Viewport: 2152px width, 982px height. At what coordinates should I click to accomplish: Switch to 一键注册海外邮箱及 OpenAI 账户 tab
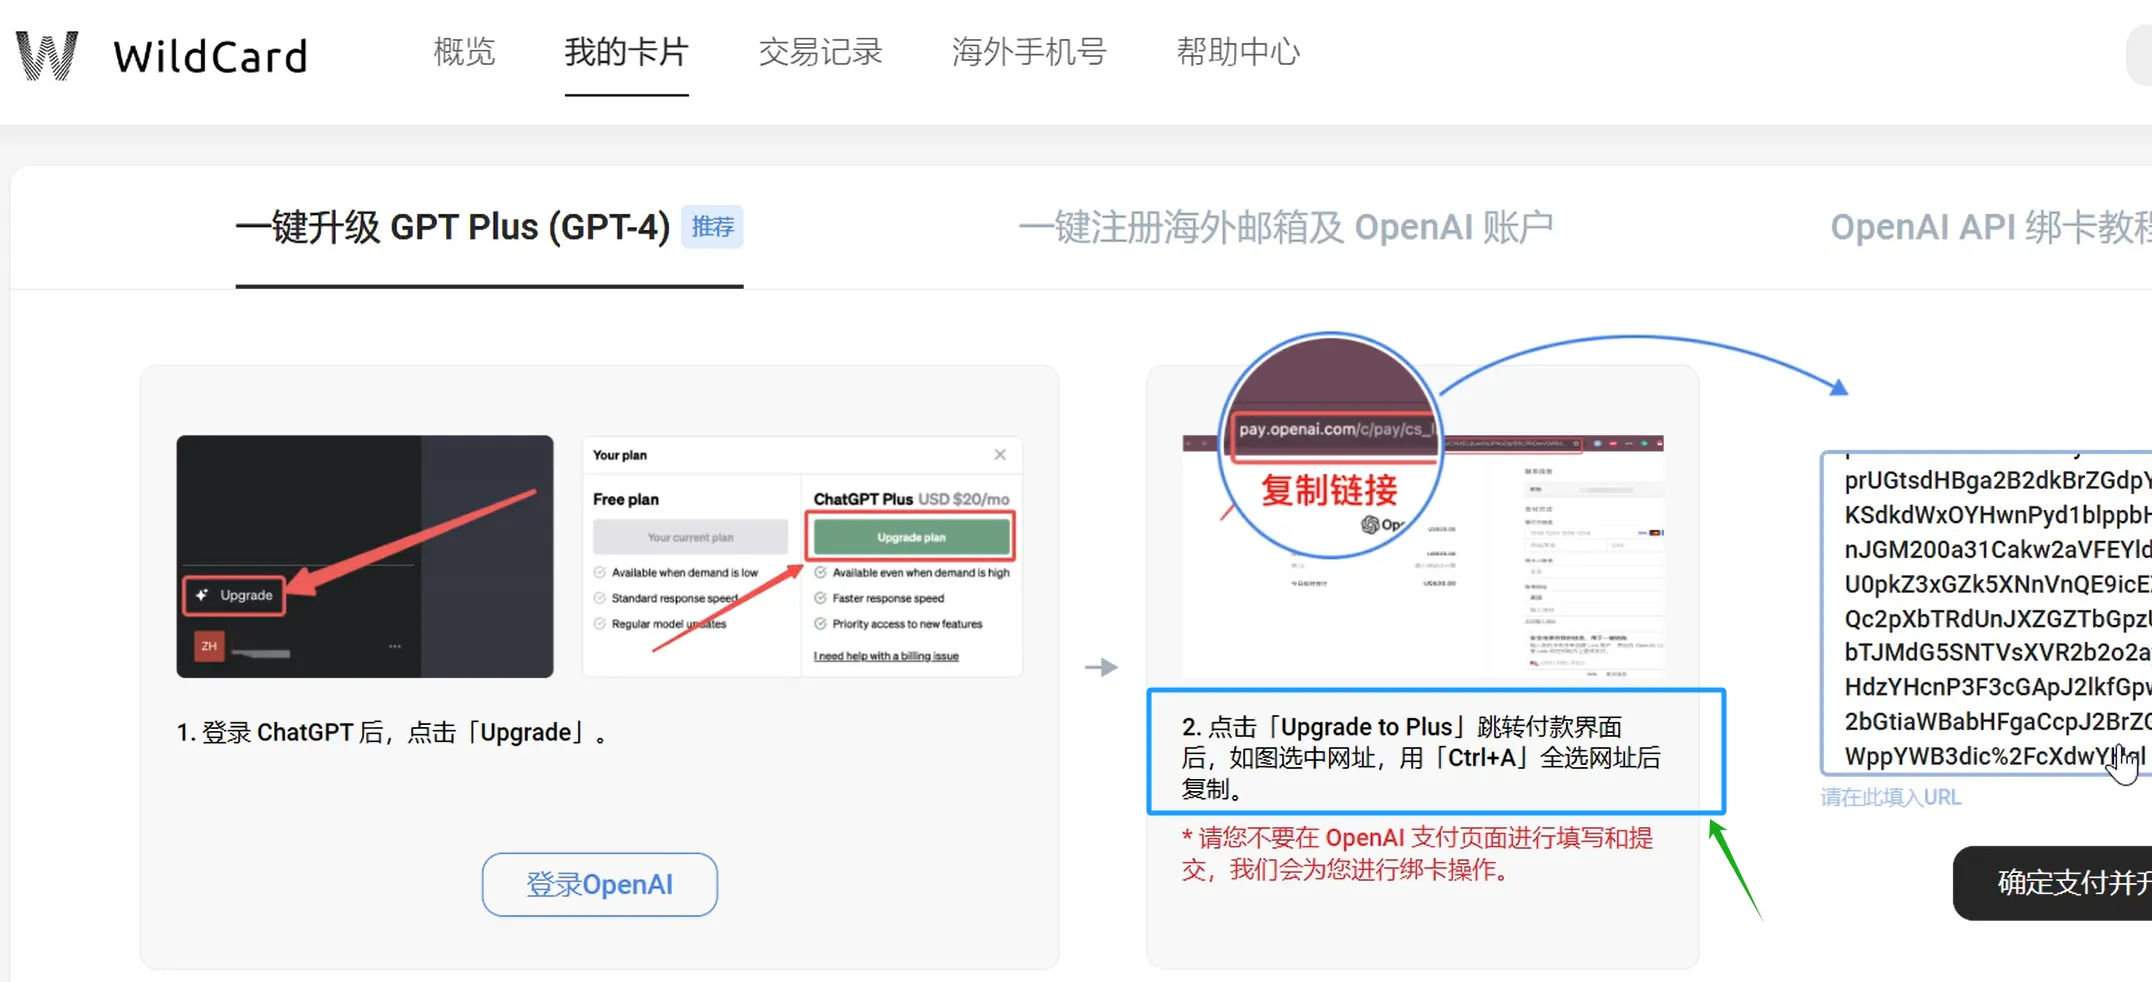coord(1286,227)
